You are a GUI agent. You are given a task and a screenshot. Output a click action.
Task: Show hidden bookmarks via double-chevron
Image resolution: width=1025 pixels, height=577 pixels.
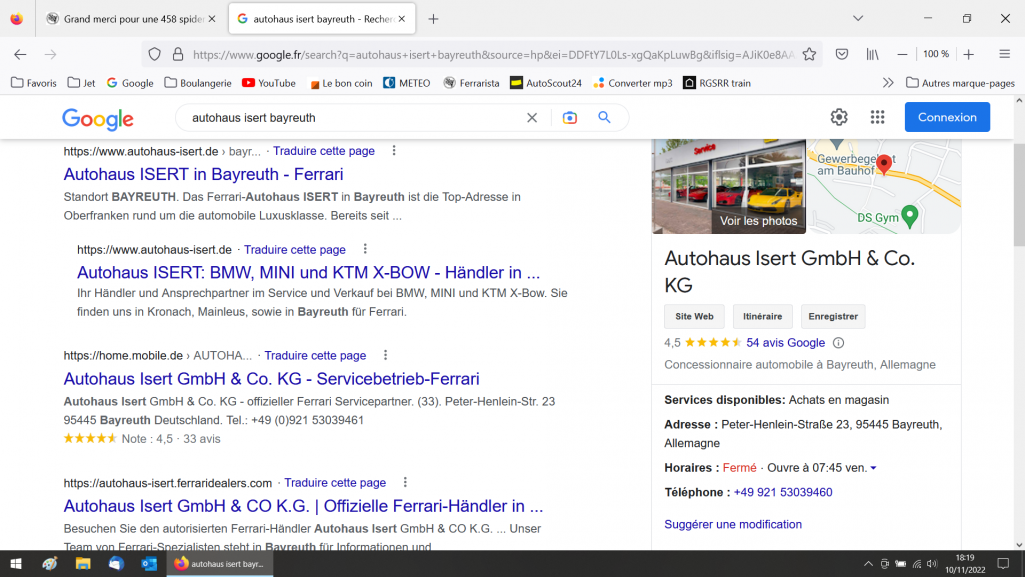888,83
